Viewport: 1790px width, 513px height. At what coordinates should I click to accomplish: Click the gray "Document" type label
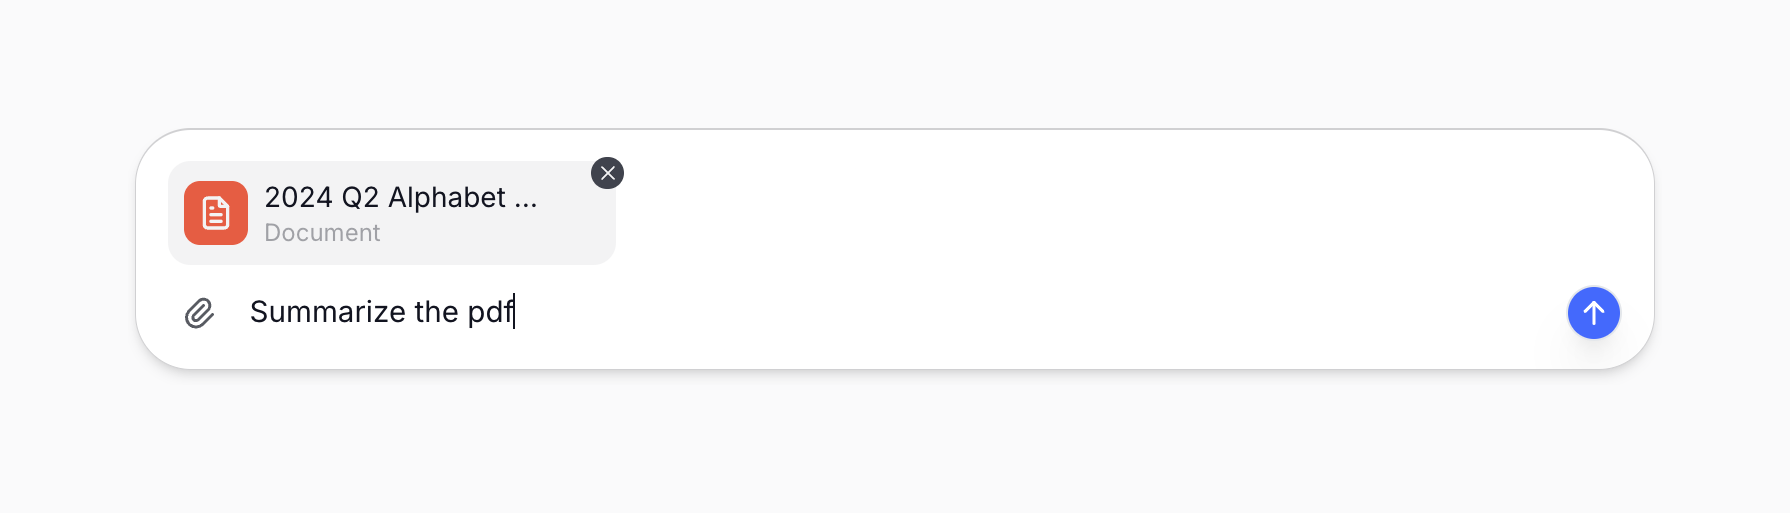tap(322, 233)
